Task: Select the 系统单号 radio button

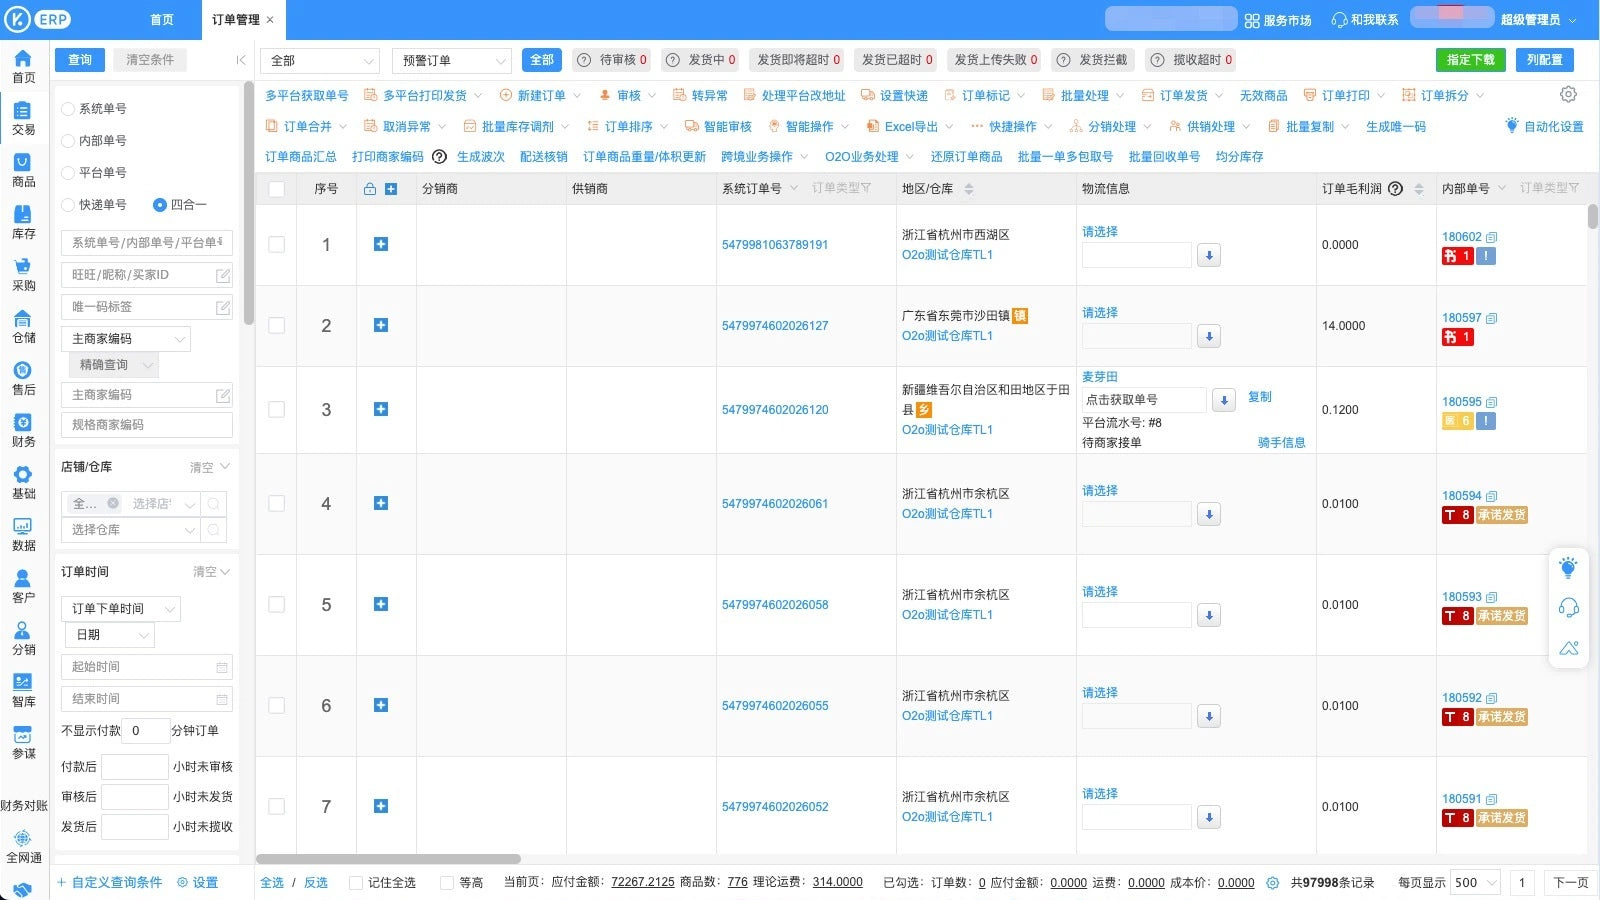Action: point(68,108)
